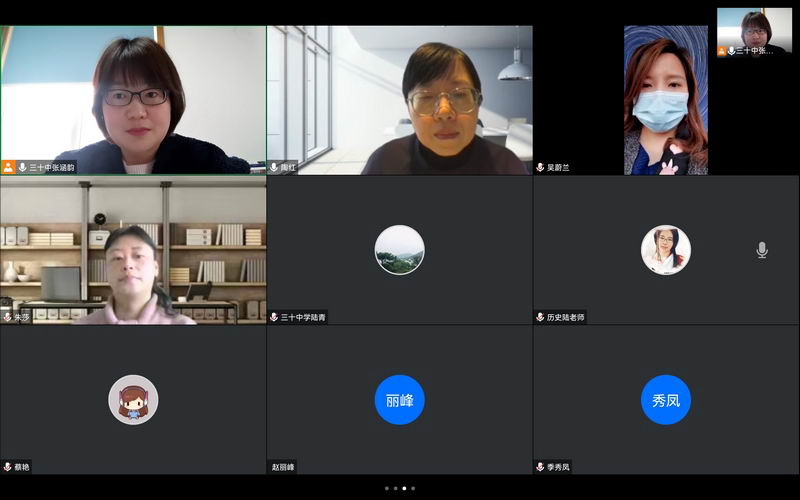Click the cartoon girl avatar of 蔡艳
800x500 pixels.
click(x=133, y=400)
